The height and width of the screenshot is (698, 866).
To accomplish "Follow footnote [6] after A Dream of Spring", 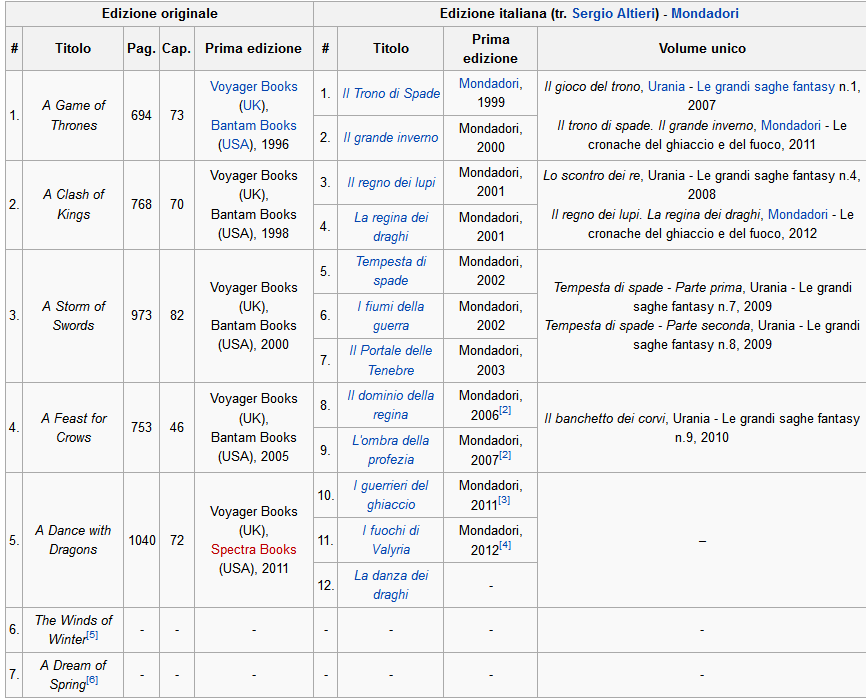I will click(x=92, y=680).
